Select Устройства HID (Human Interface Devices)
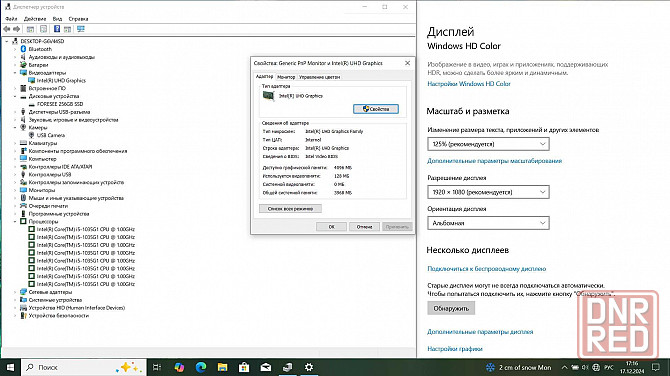 tap(77, 308)
